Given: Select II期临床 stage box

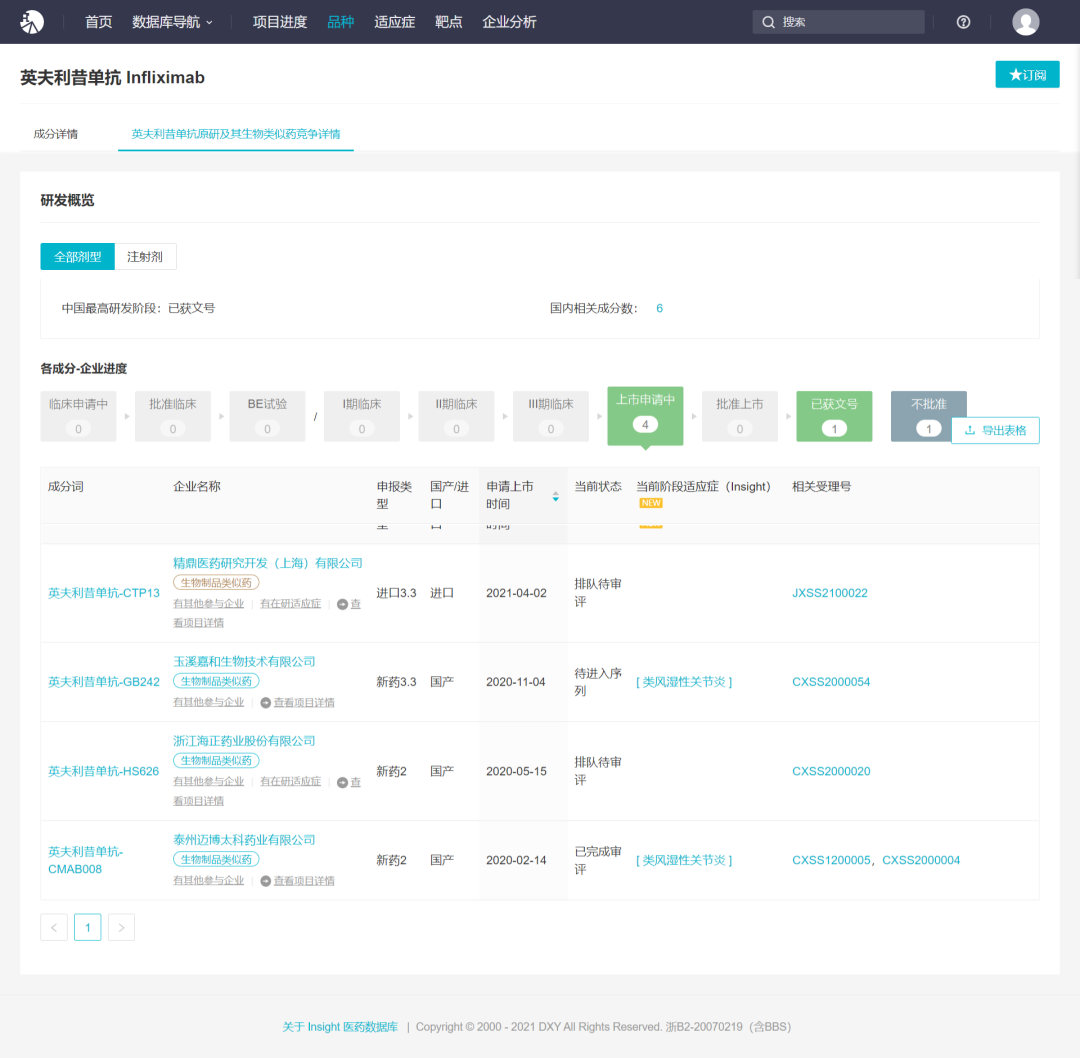Looking at the screenshot, I should point(456,416).
